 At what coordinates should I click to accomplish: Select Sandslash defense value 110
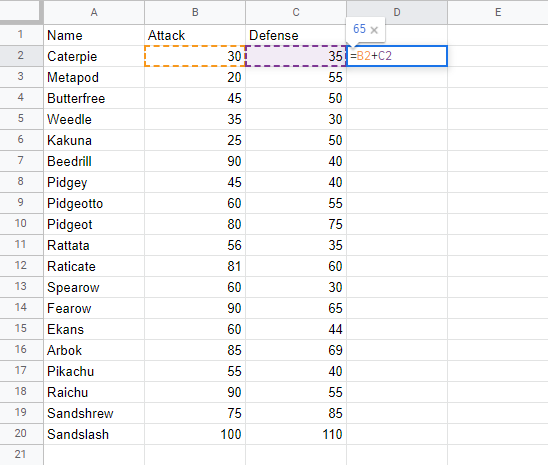point(296,434)
